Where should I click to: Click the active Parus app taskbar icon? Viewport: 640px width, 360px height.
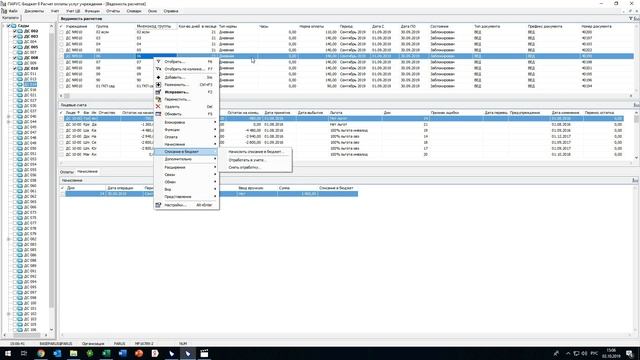tap(188, 353)
